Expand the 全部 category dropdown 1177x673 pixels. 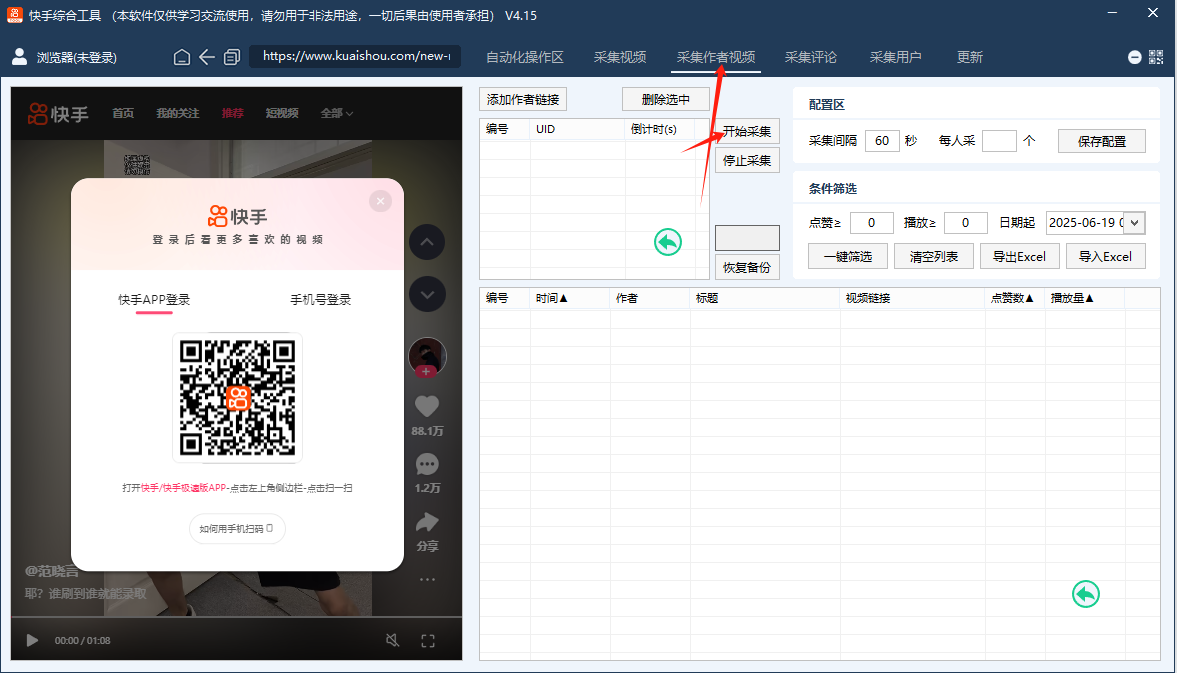336,113
